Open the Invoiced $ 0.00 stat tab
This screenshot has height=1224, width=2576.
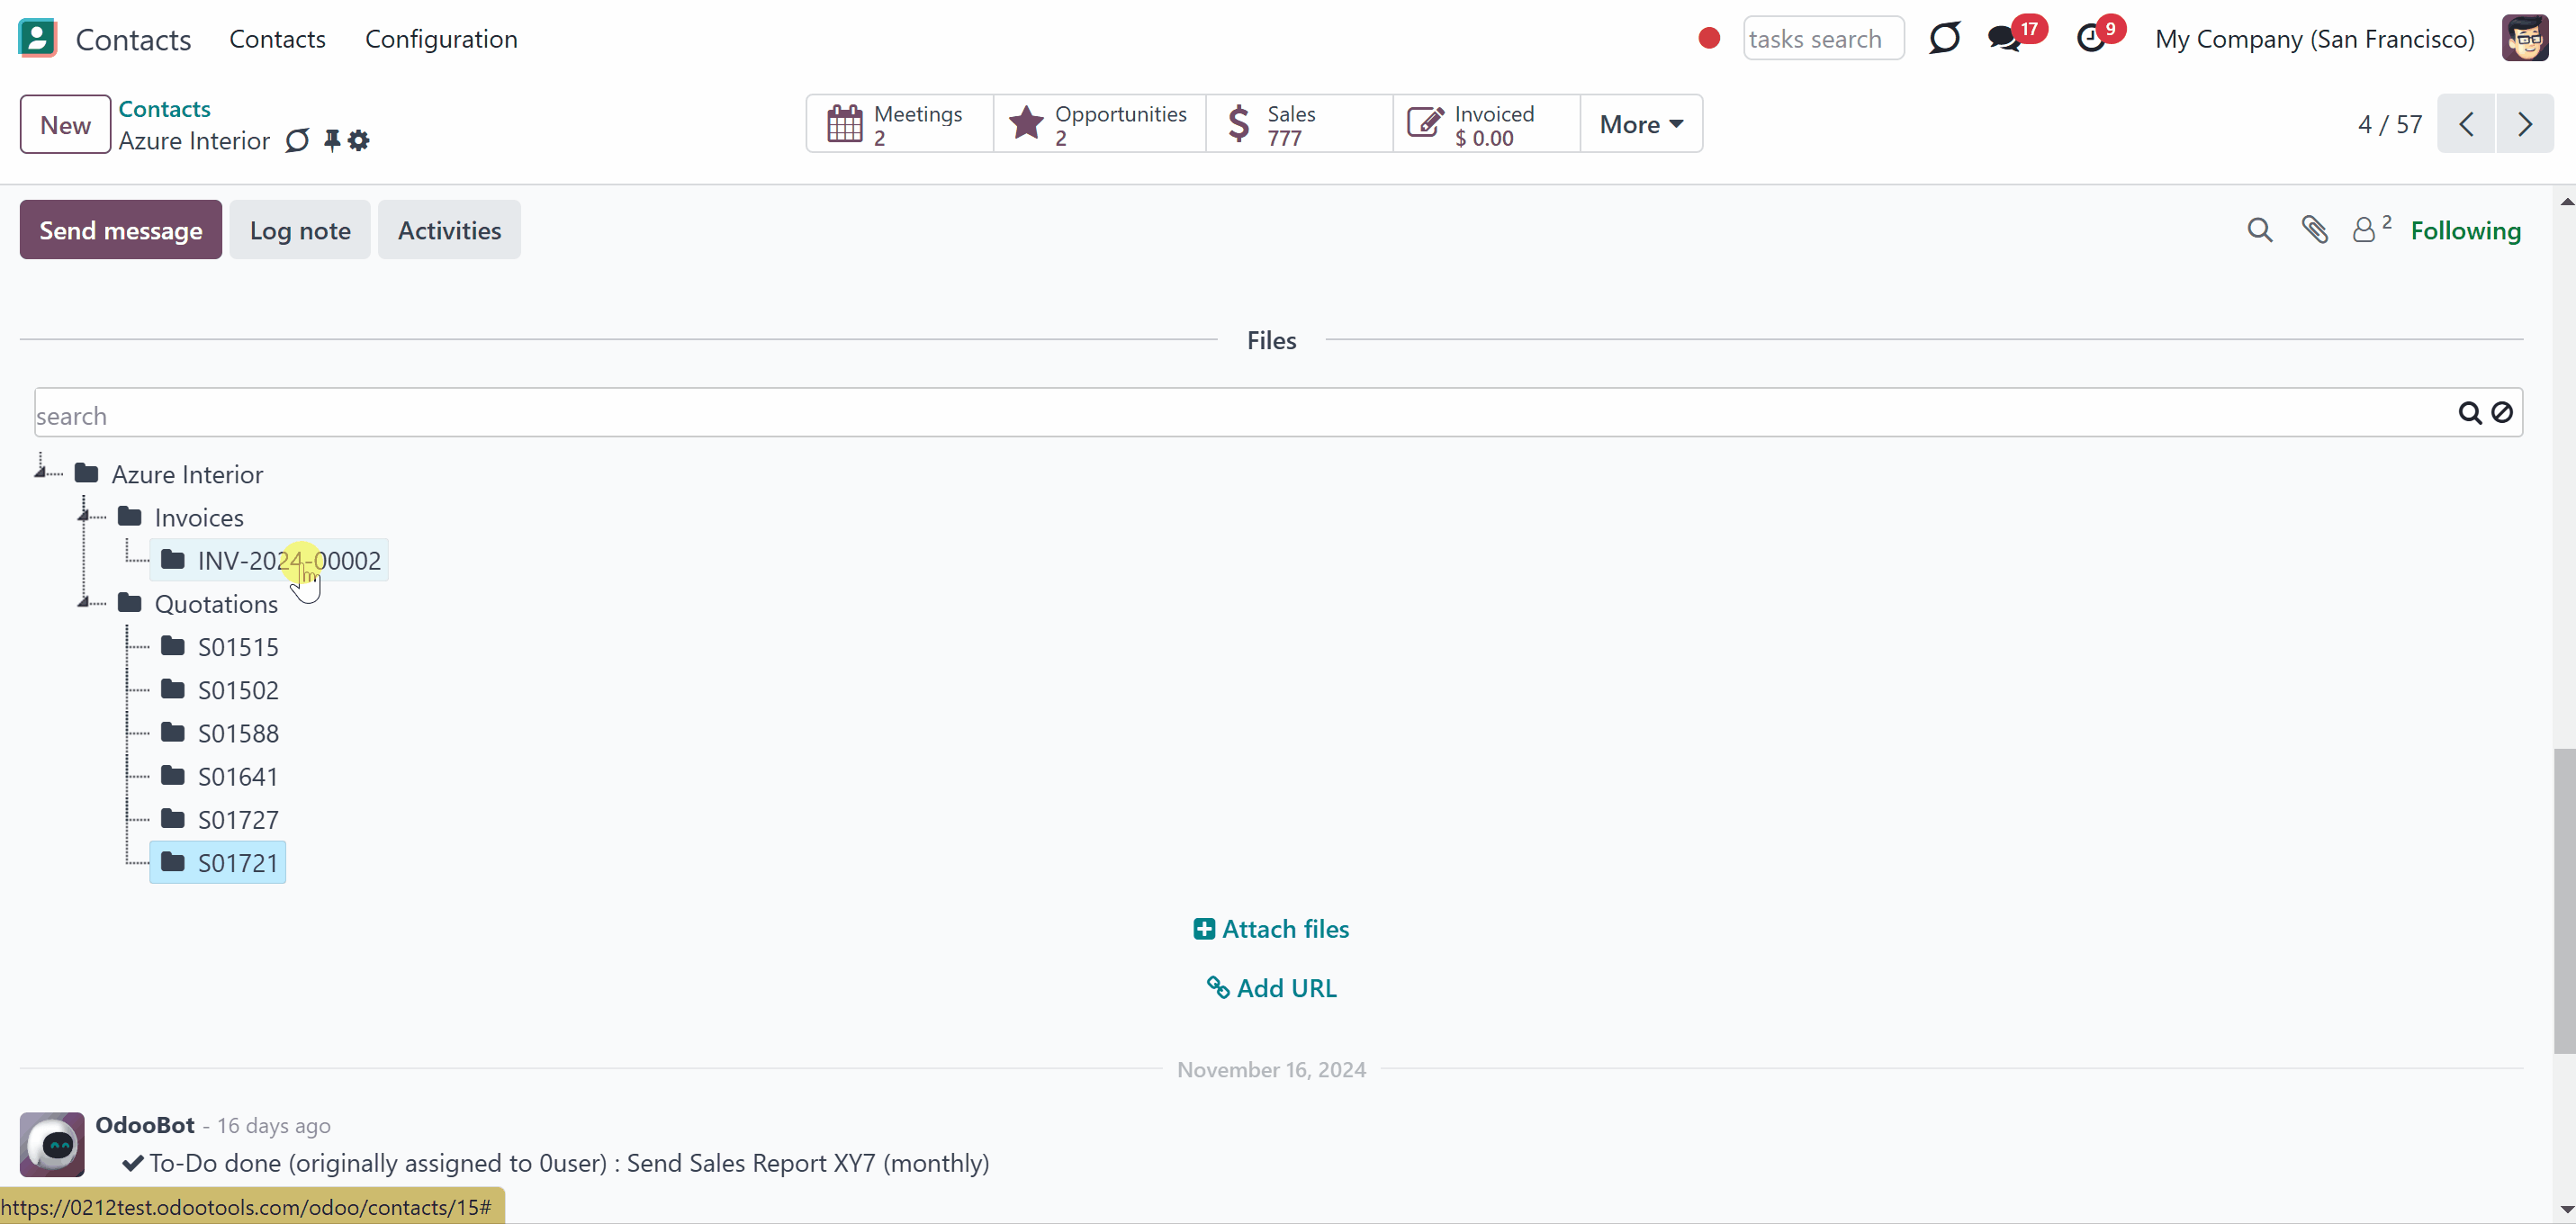click(1487, 124)
